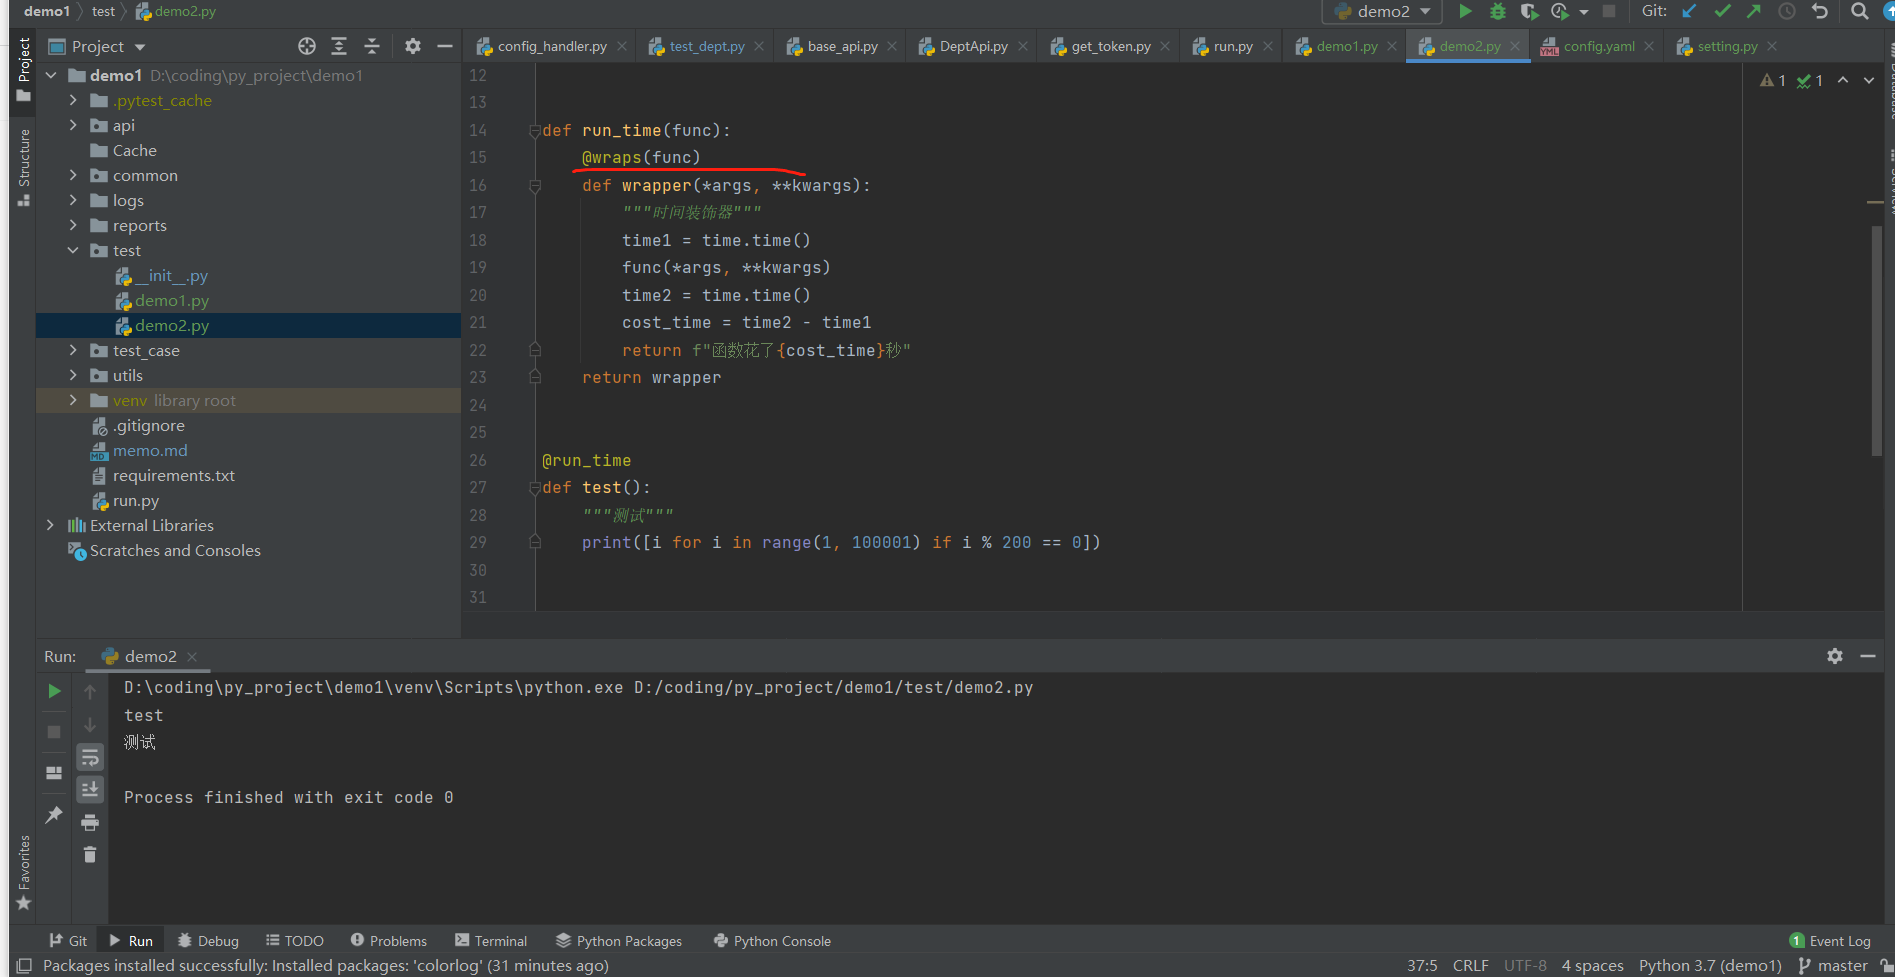Collapse all in Project panel
1895x977 pixels.
pyautogui.click(x=372, y=46)
